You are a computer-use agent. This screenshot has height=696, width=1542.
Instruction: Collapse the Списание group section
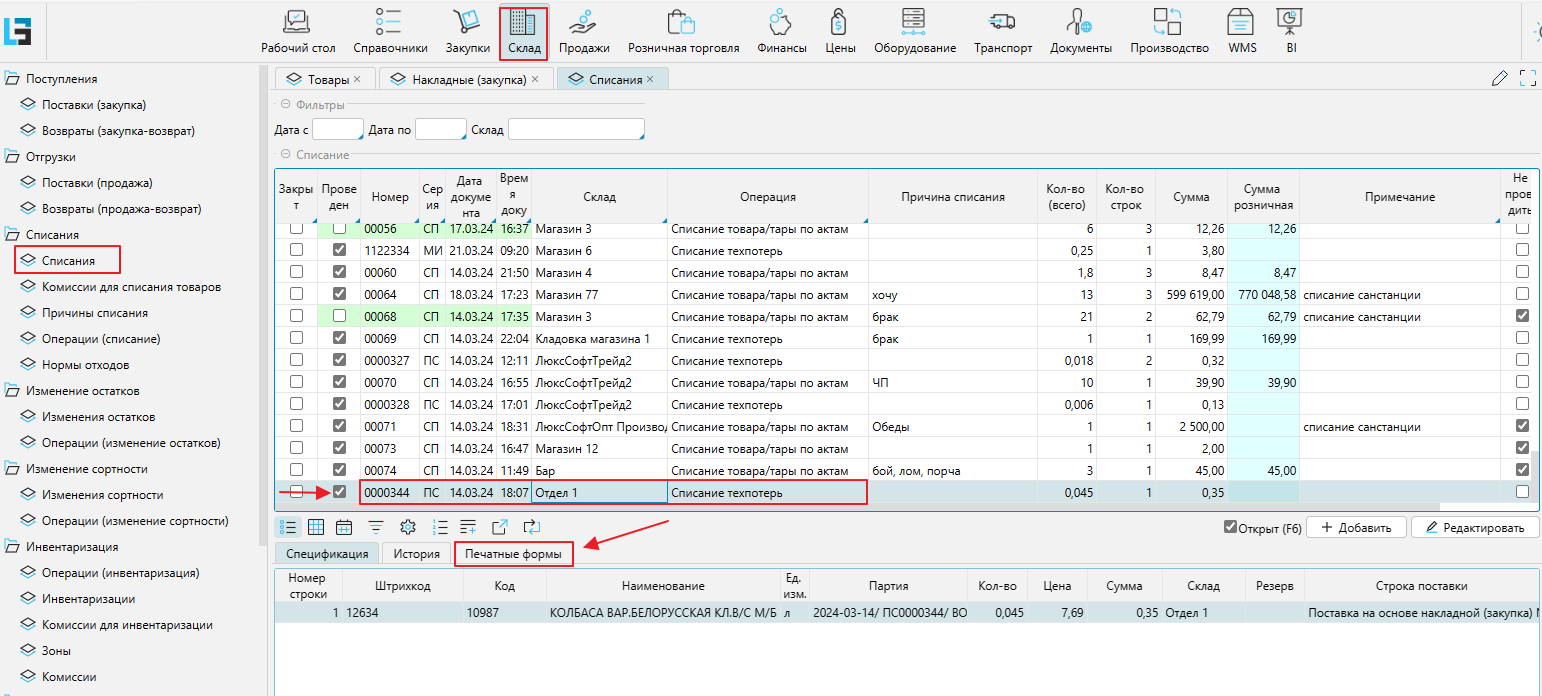(x=286, y=155)
